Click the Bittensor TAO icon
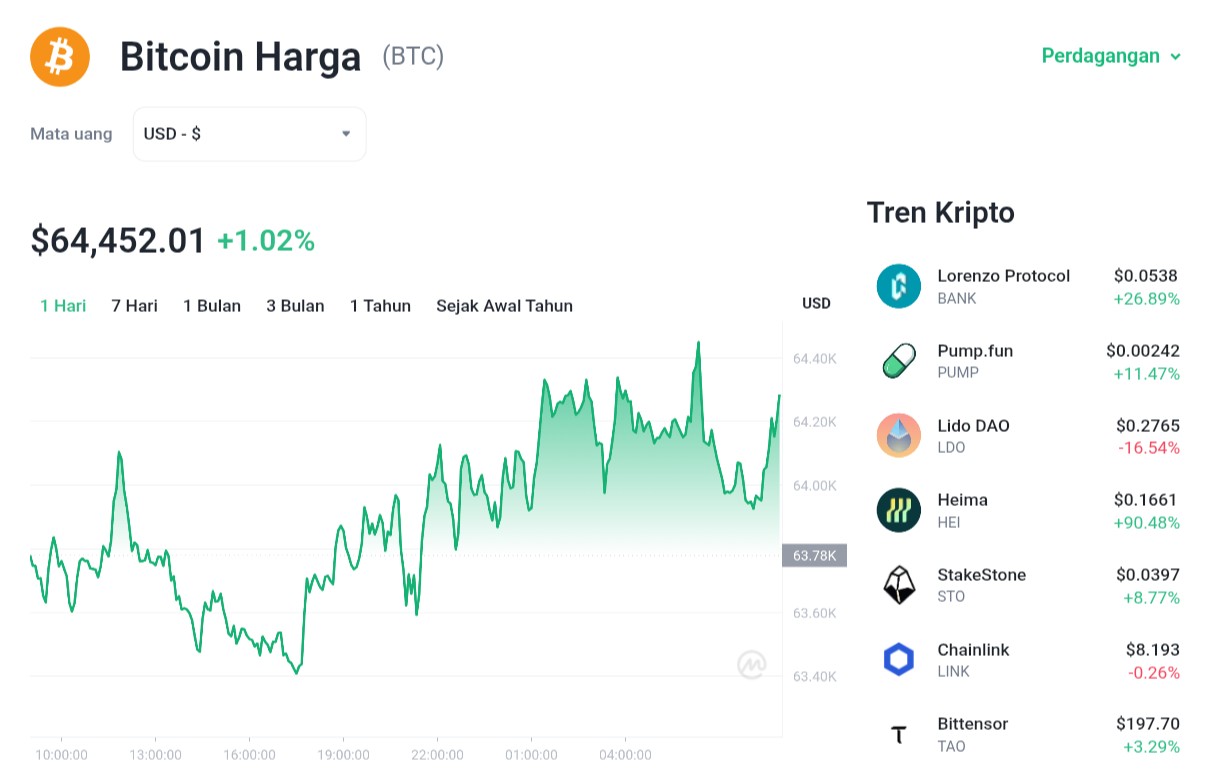 pos(898,735)
